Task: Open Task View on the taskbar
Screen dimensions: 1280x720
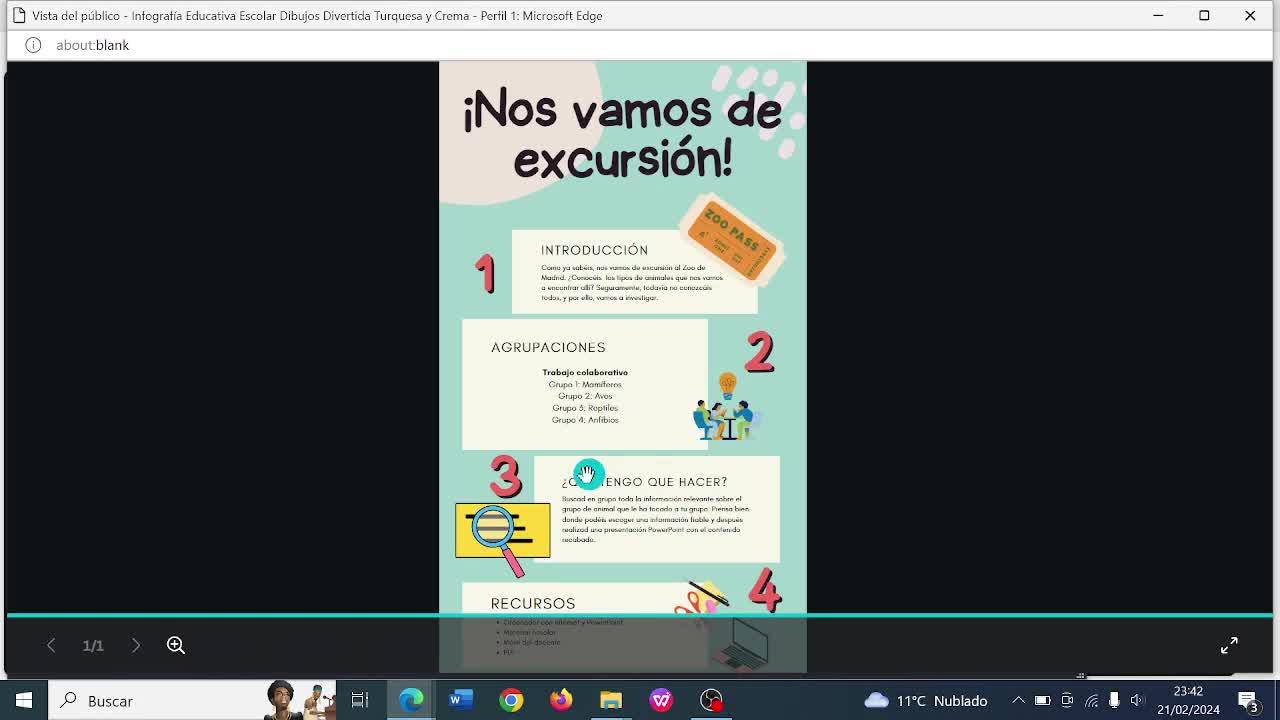Action: click(360, 700)
